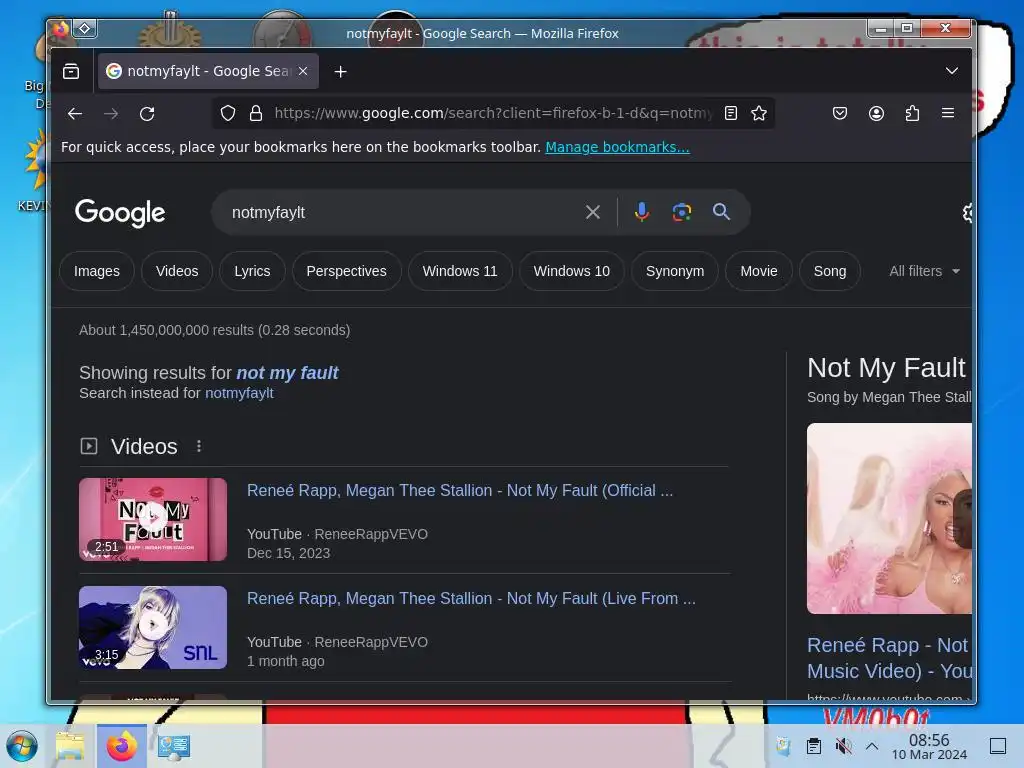Screen dimensions: 1024x768
Task: Select the Song filter chip
Action: [829, 271]
